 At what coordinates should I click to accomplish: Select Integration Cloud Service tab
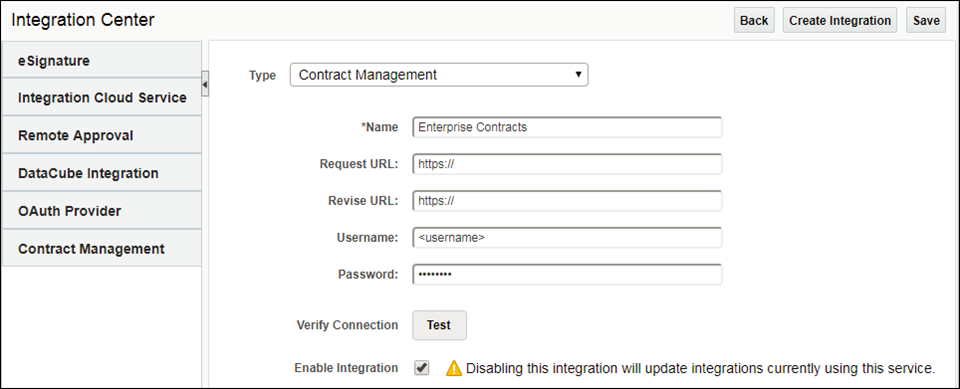pyautogui.click(x=102, y=97)
